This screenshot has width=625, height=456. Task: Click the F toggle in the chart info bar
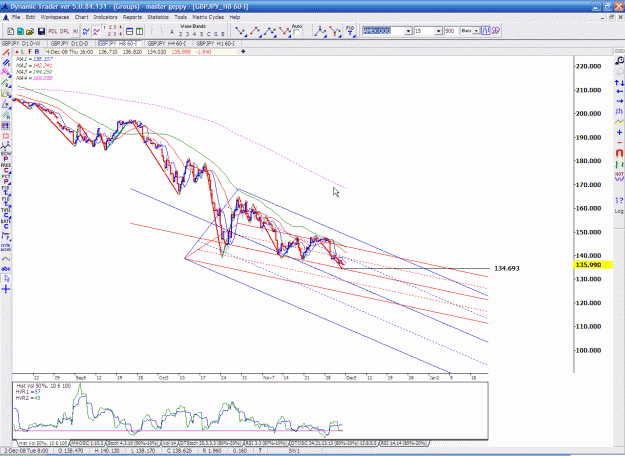[x=30, y=52]
